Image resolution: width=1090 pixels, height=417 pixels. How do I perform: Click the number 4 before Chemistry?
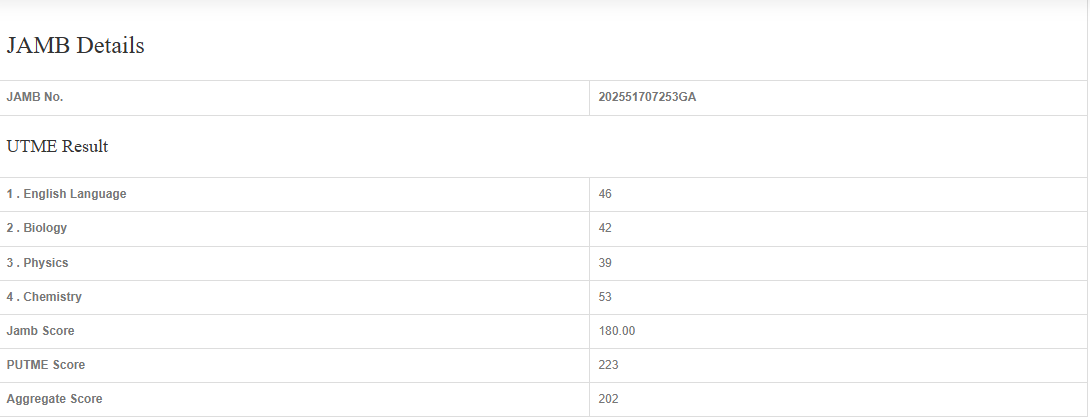pyautogui.click(x=10, y=297)
